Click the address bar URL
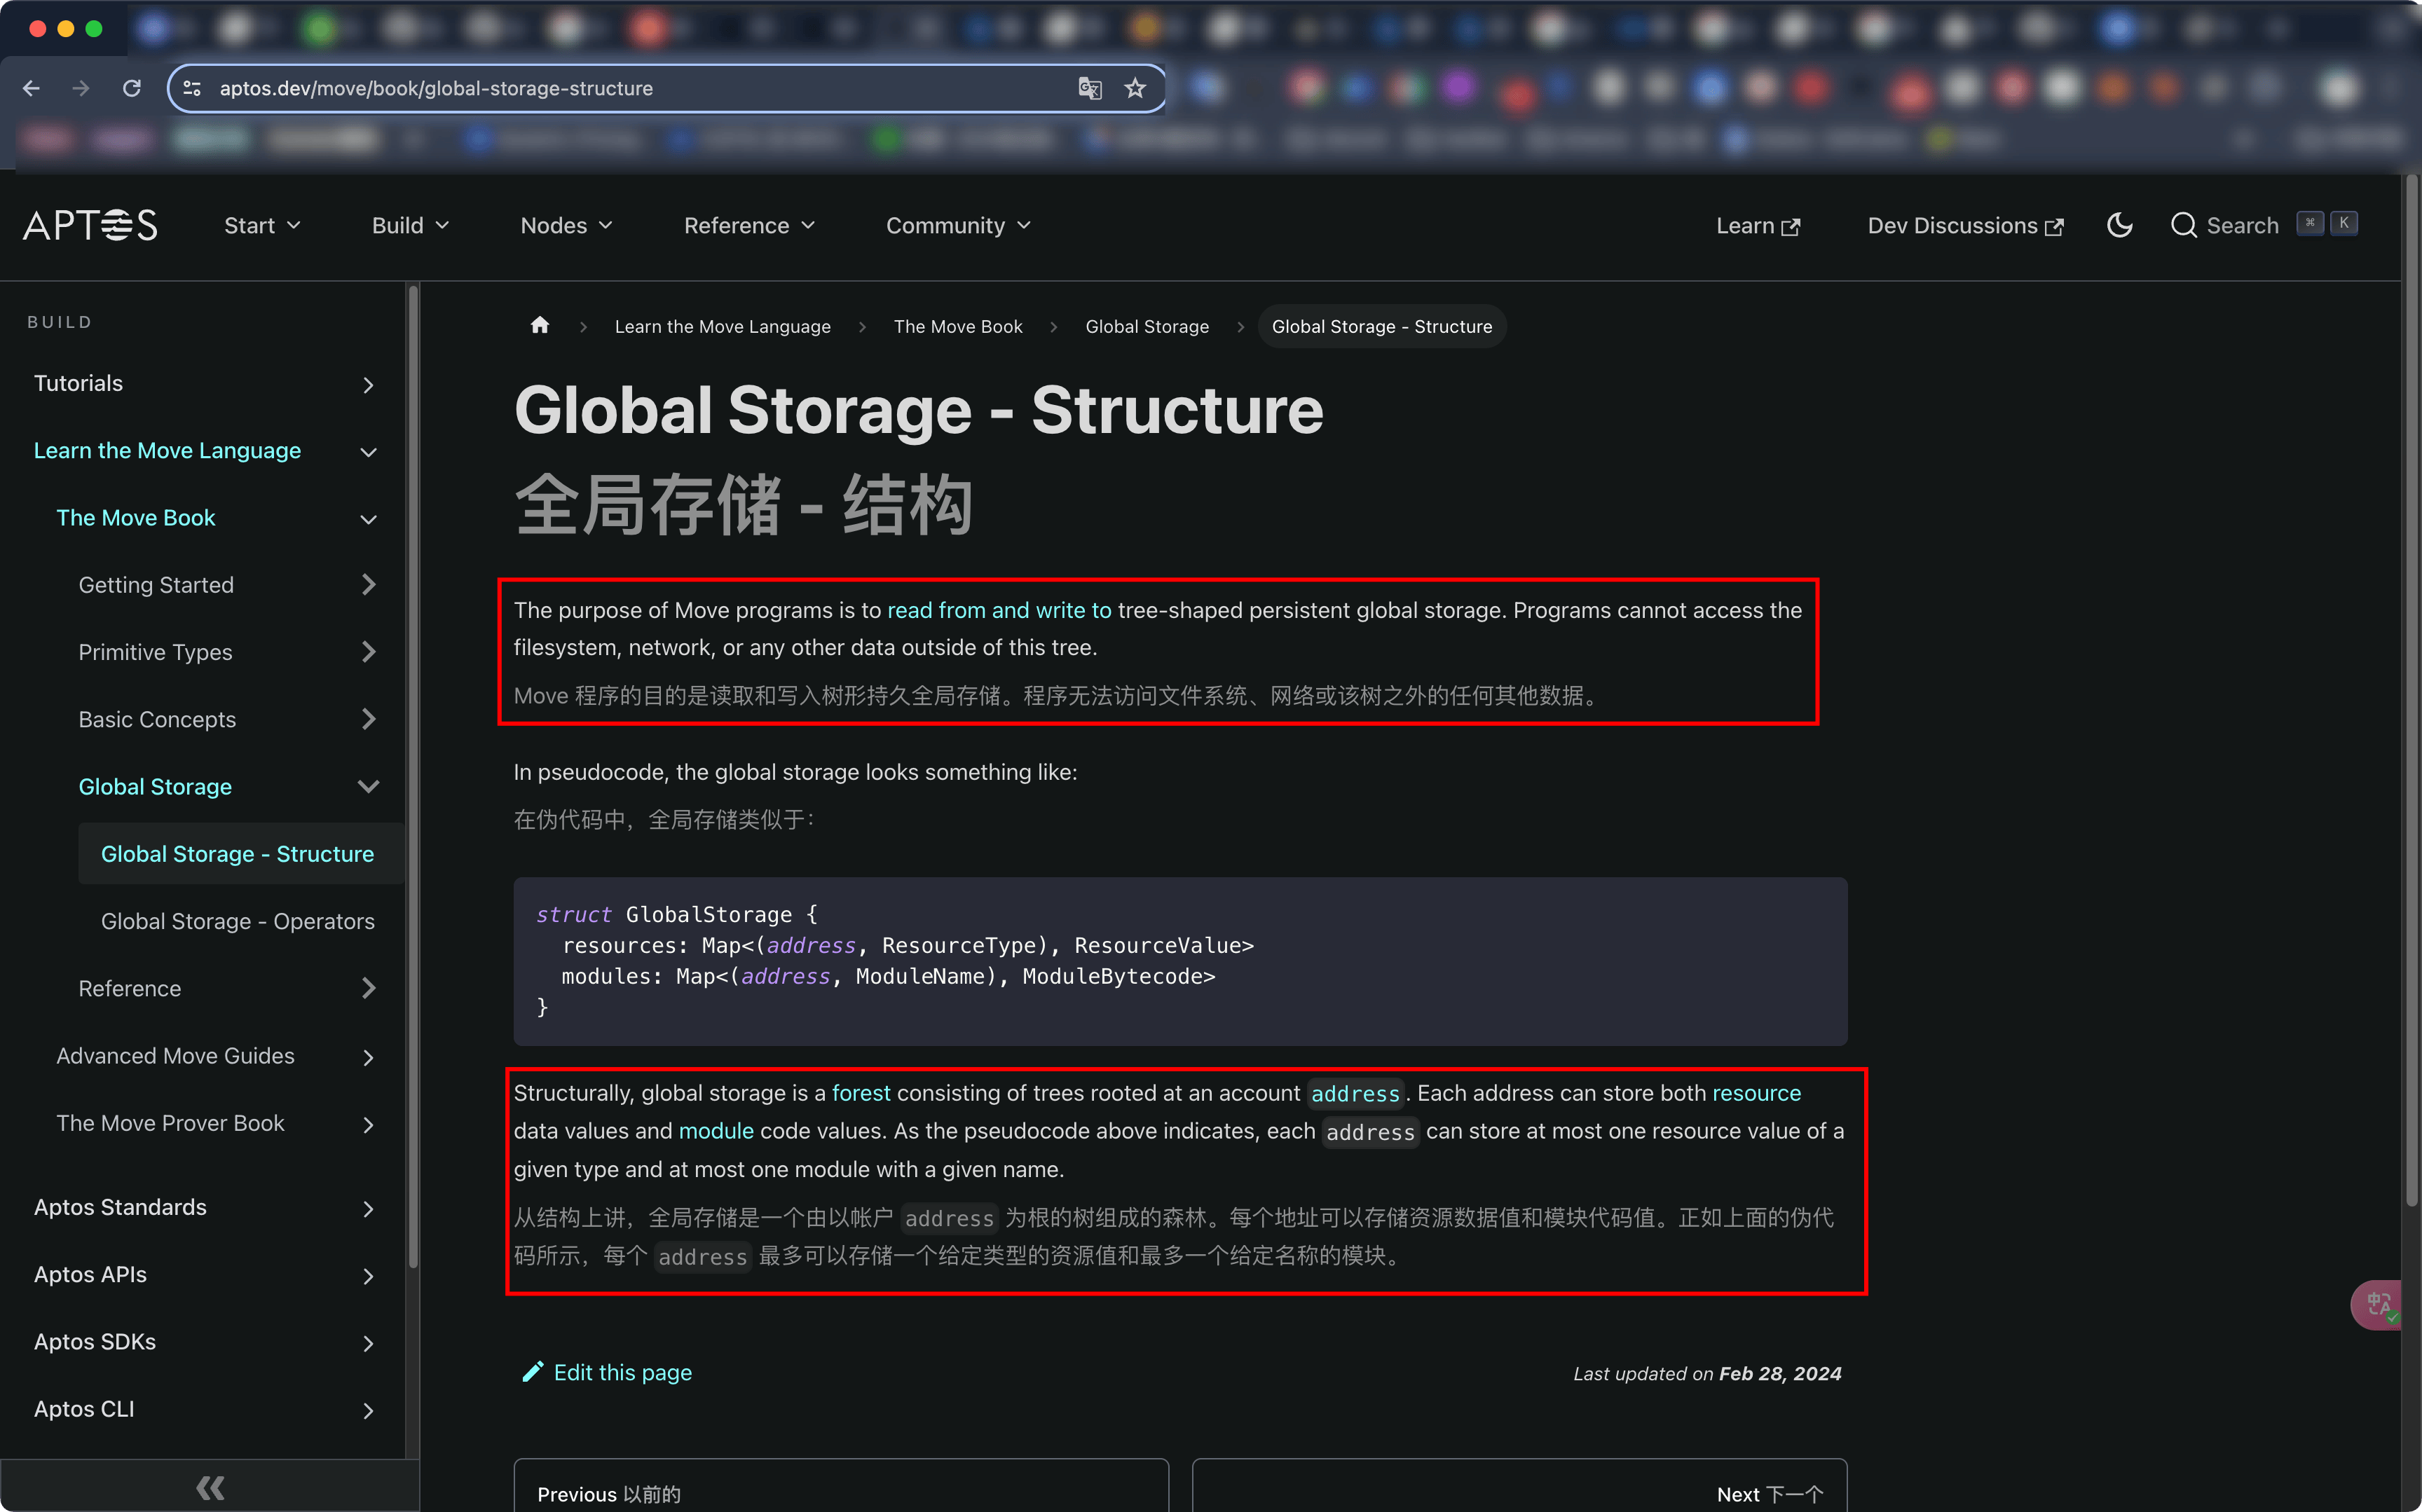Viewport: 2422px width, 1512px height. (436, 88)
